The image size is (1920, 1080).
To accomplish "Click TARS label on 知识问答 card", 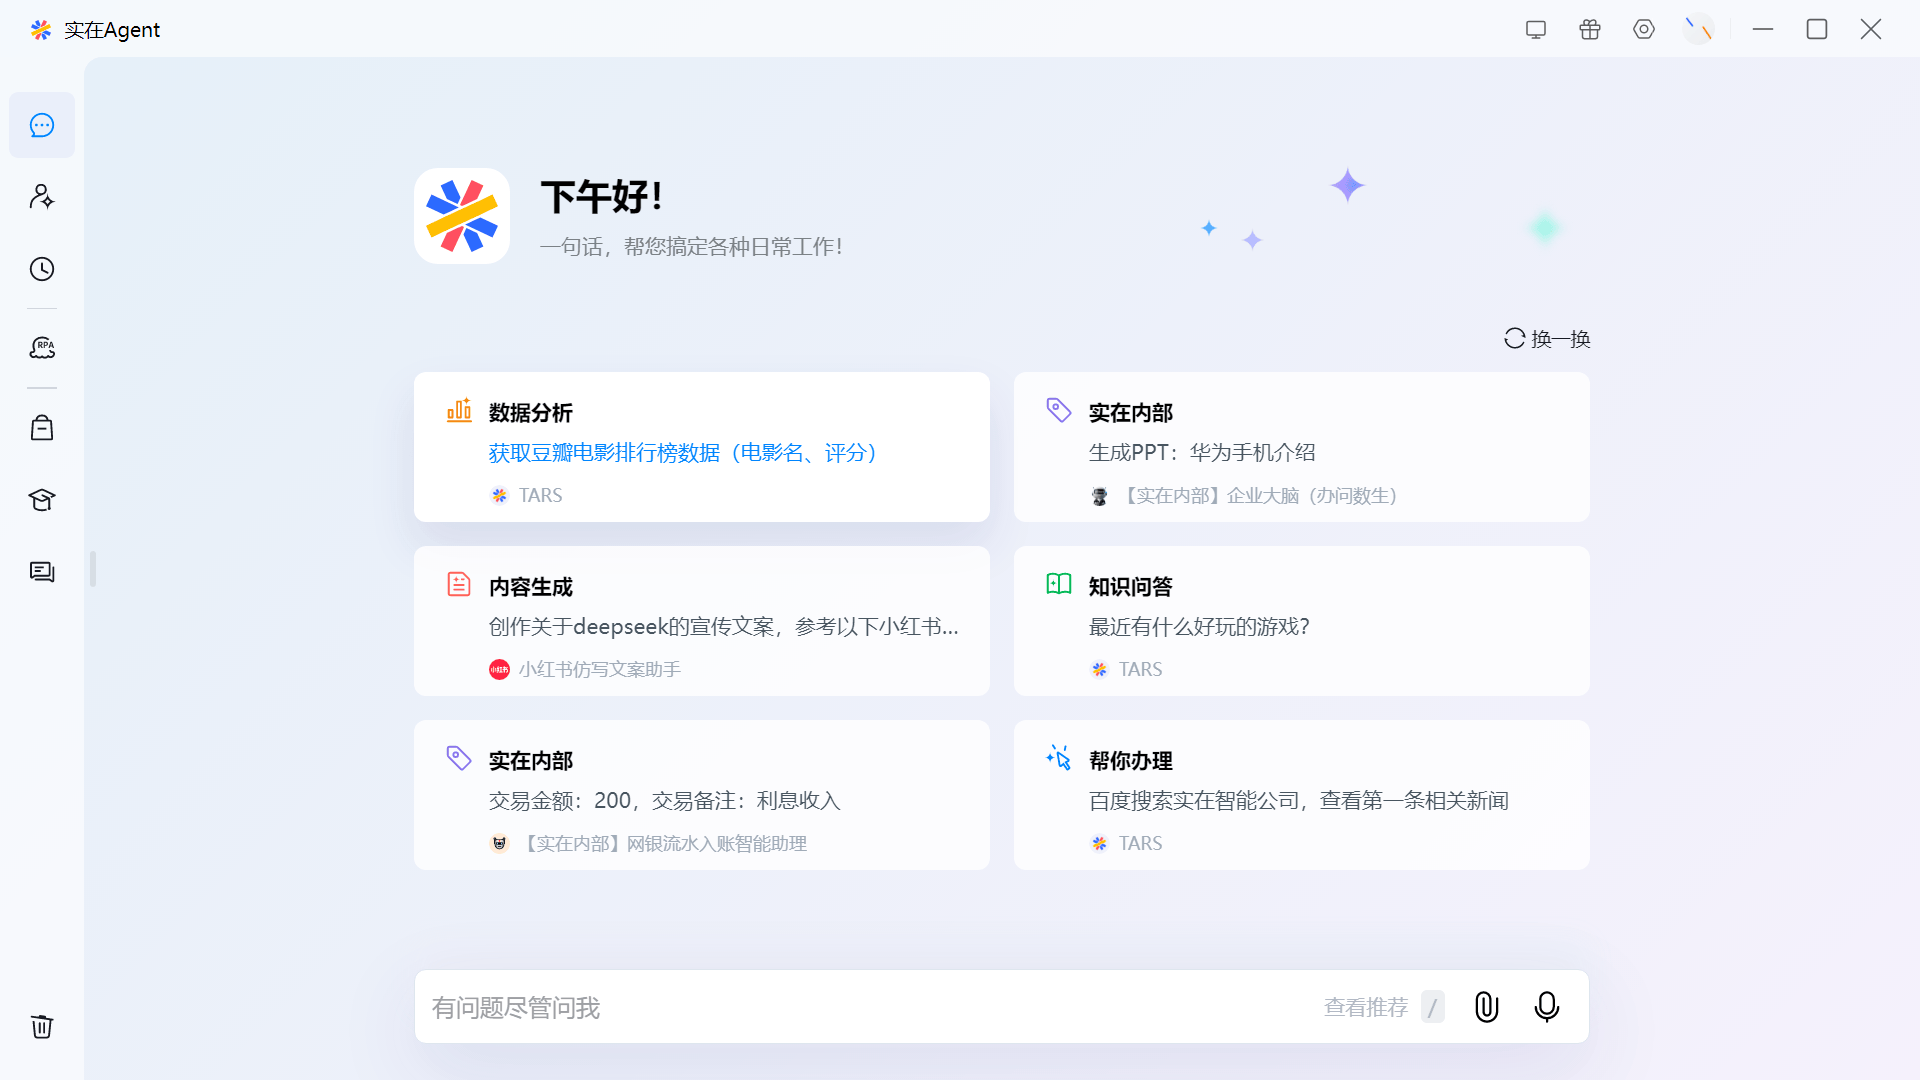I will (x=1140, y=670).
